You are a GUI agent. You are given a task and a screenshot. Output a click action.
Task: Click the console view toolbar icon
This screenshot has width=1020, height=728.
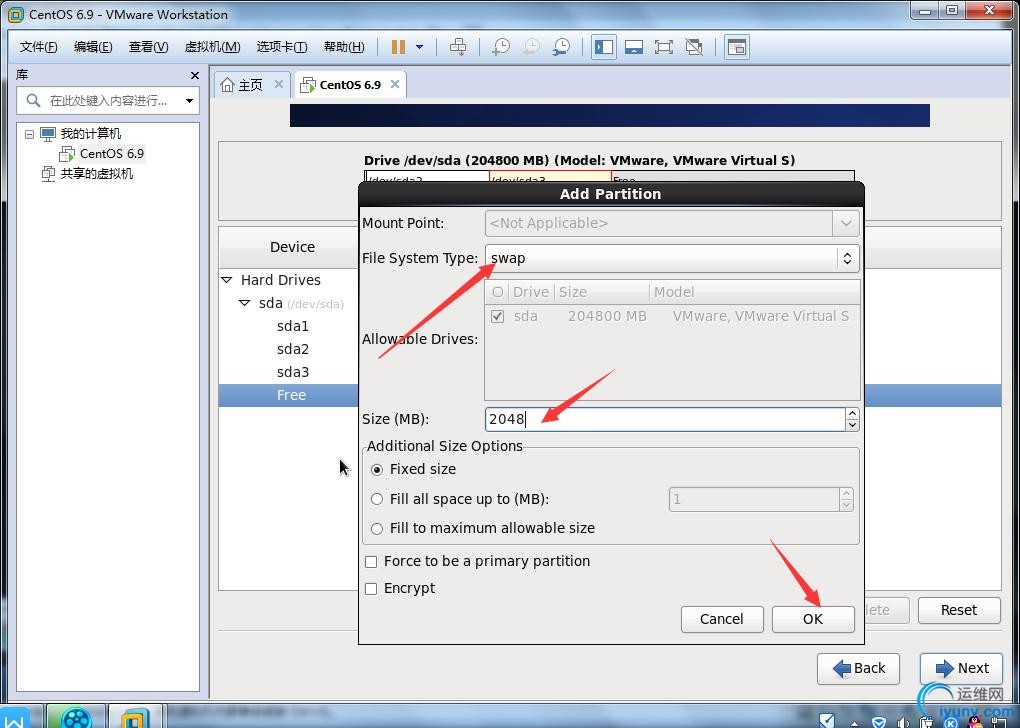coord(634,47)
